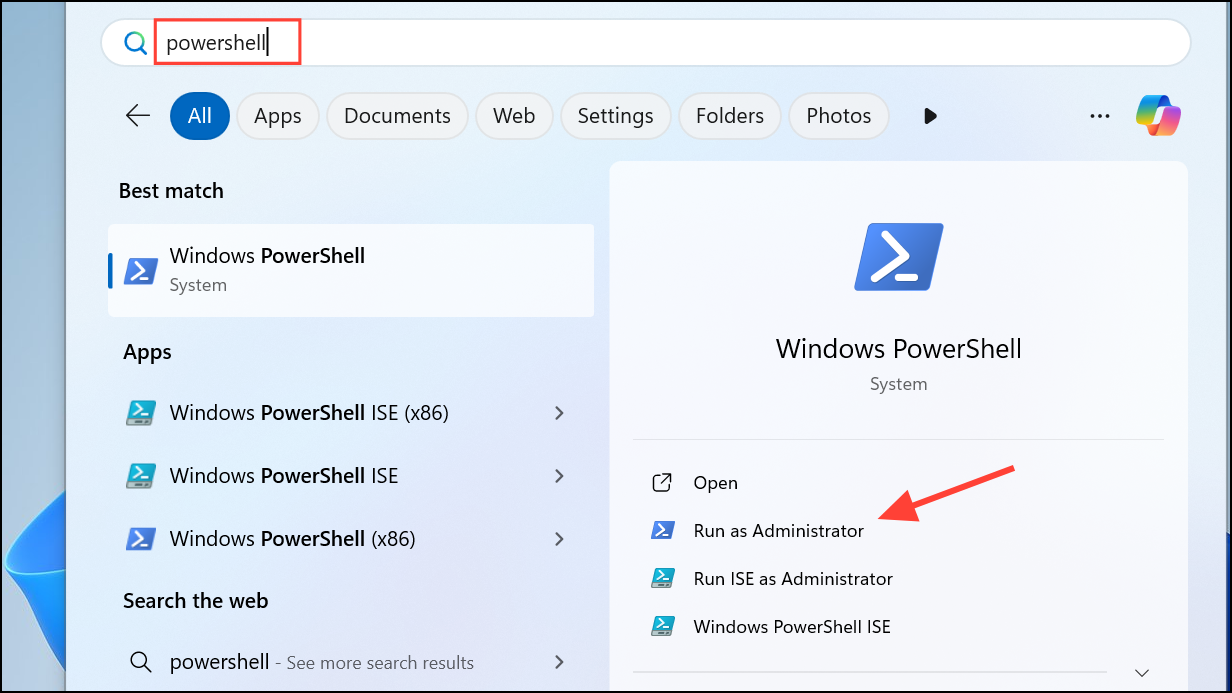The image size is (1232, 693).
Task: Switch to the Documents filter tab
Action: 397,116
